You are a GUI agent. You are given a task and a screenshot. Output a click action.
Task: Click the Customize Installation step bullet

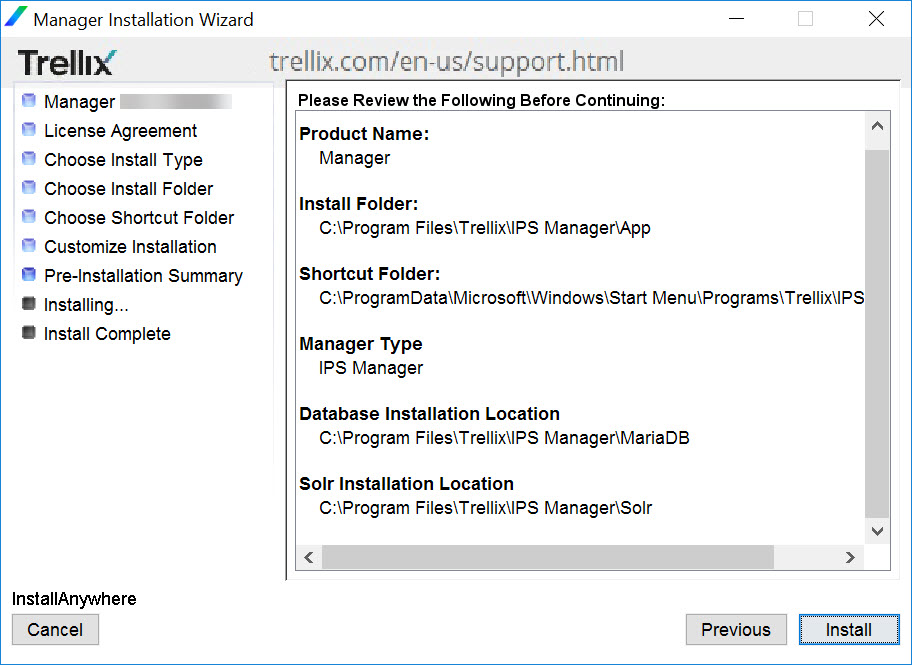coord(28,246)
